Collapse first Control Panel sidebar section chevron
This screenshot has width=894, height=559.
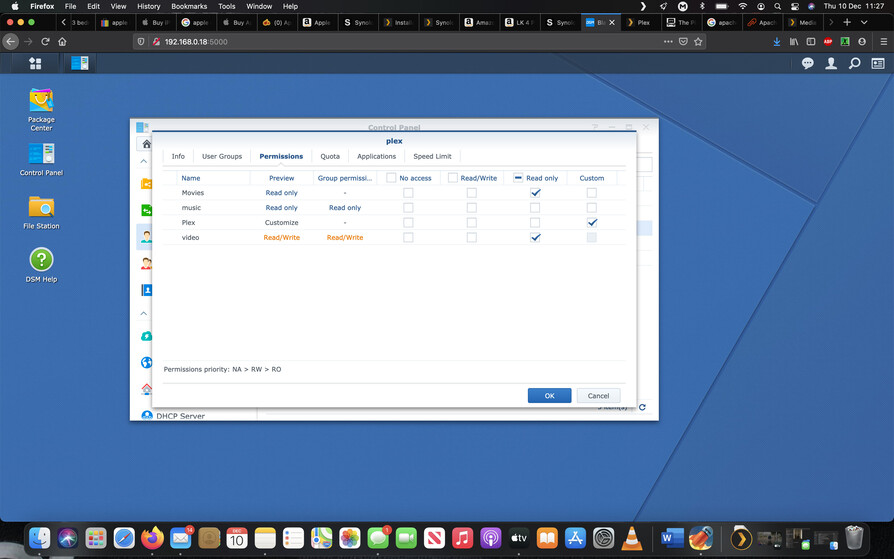tap(144, 161)
